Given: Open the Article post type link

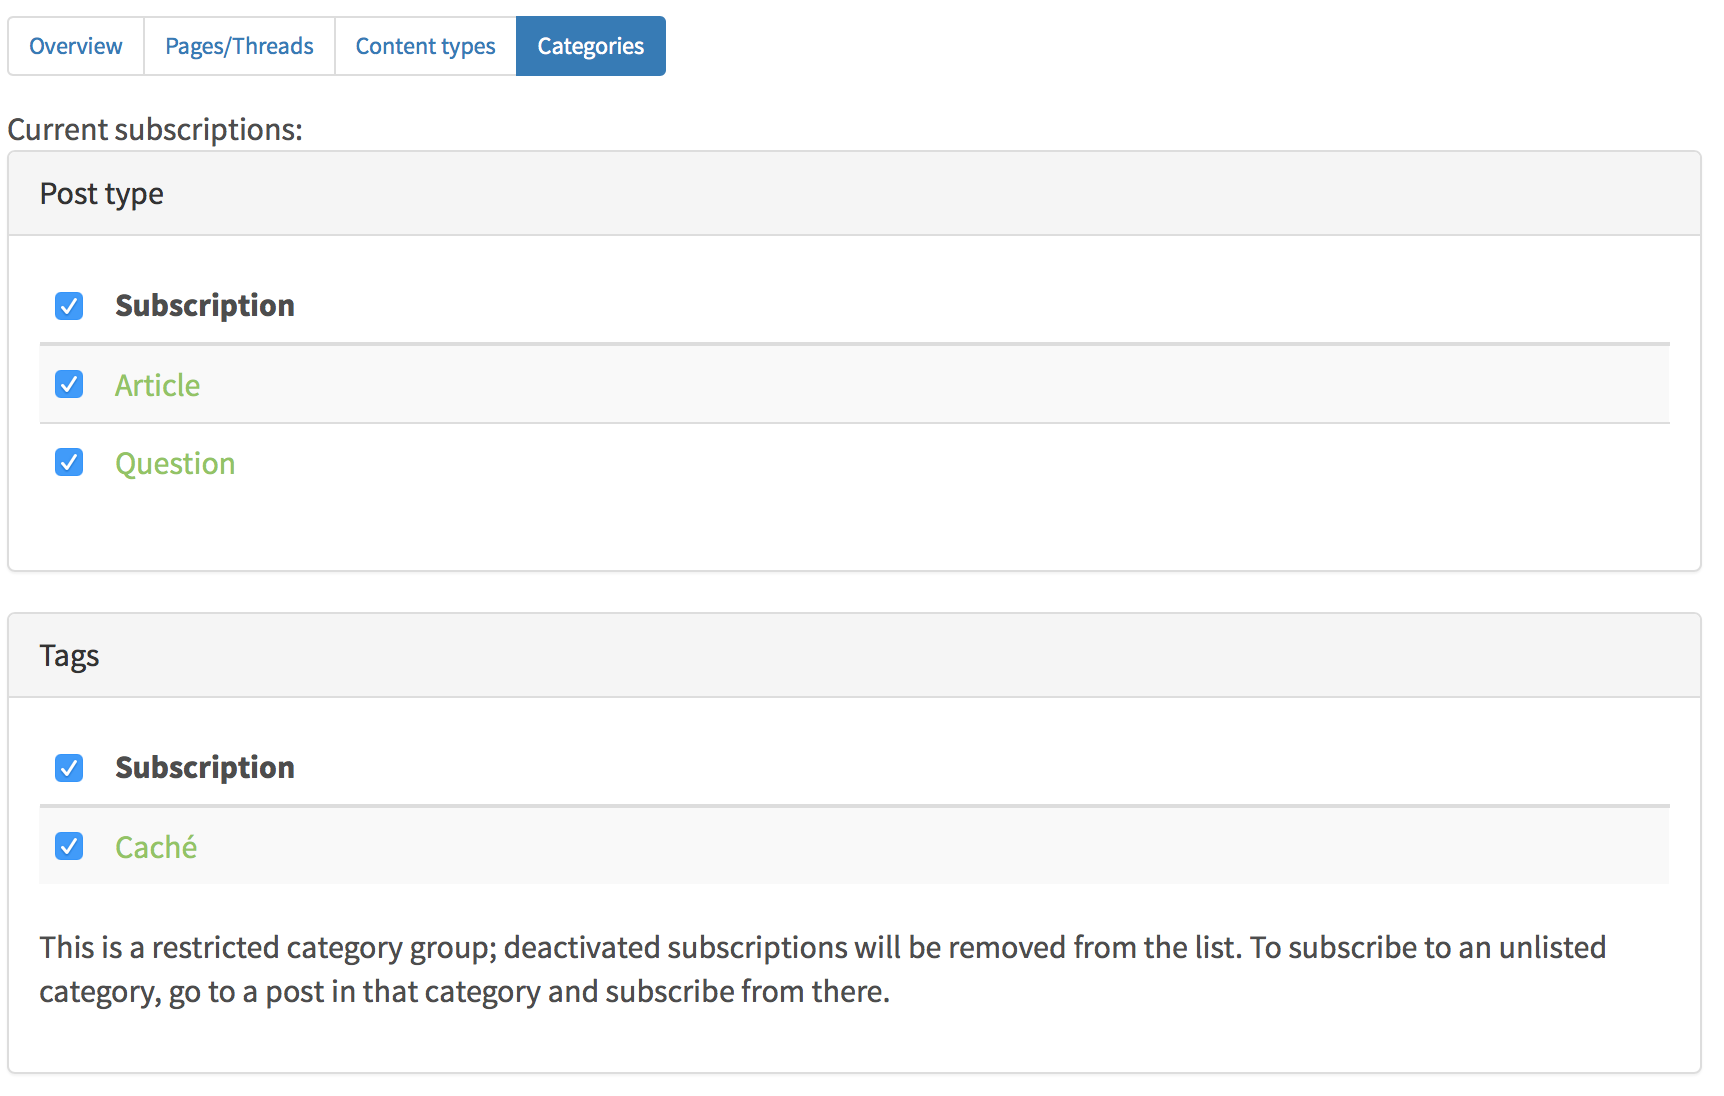Looking at the screenshot, I should click(x=157, y=385).
